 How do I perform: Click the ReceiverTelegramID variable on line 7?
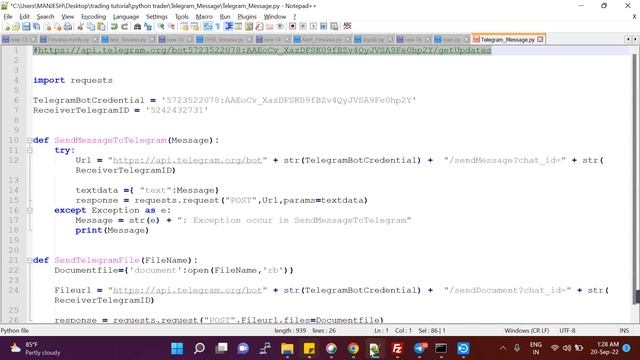click(x=81, y=110)
